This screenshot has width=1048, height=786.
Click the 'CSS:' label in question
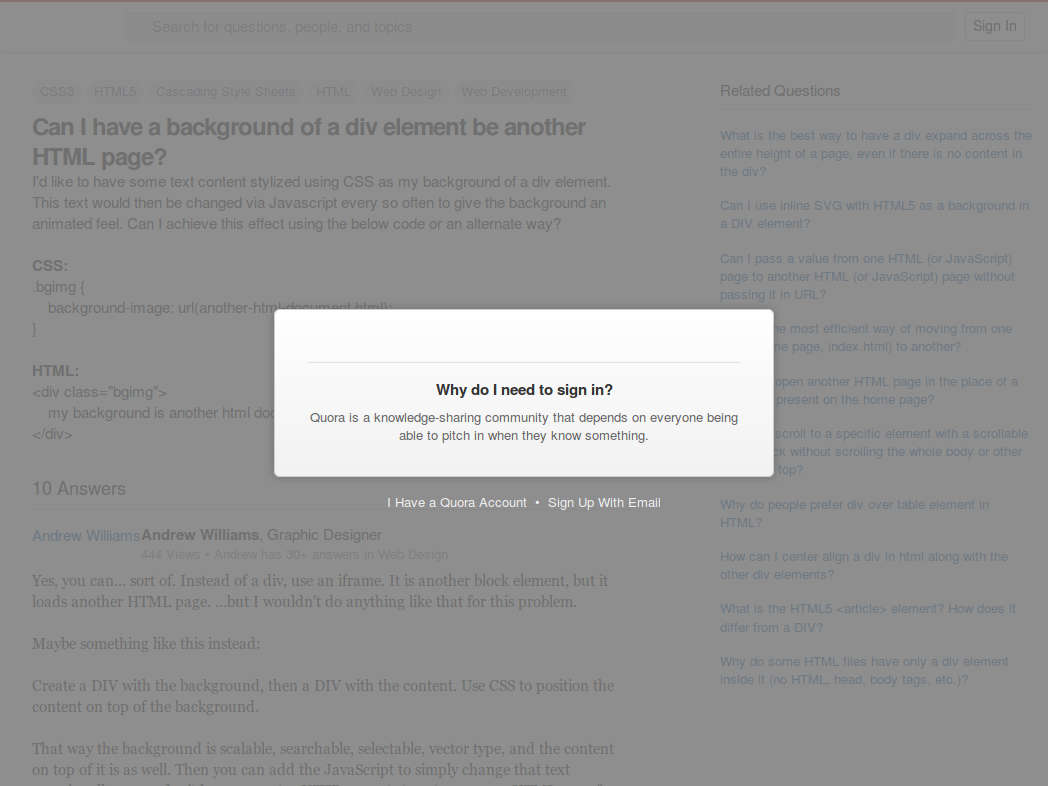(50, 266)
